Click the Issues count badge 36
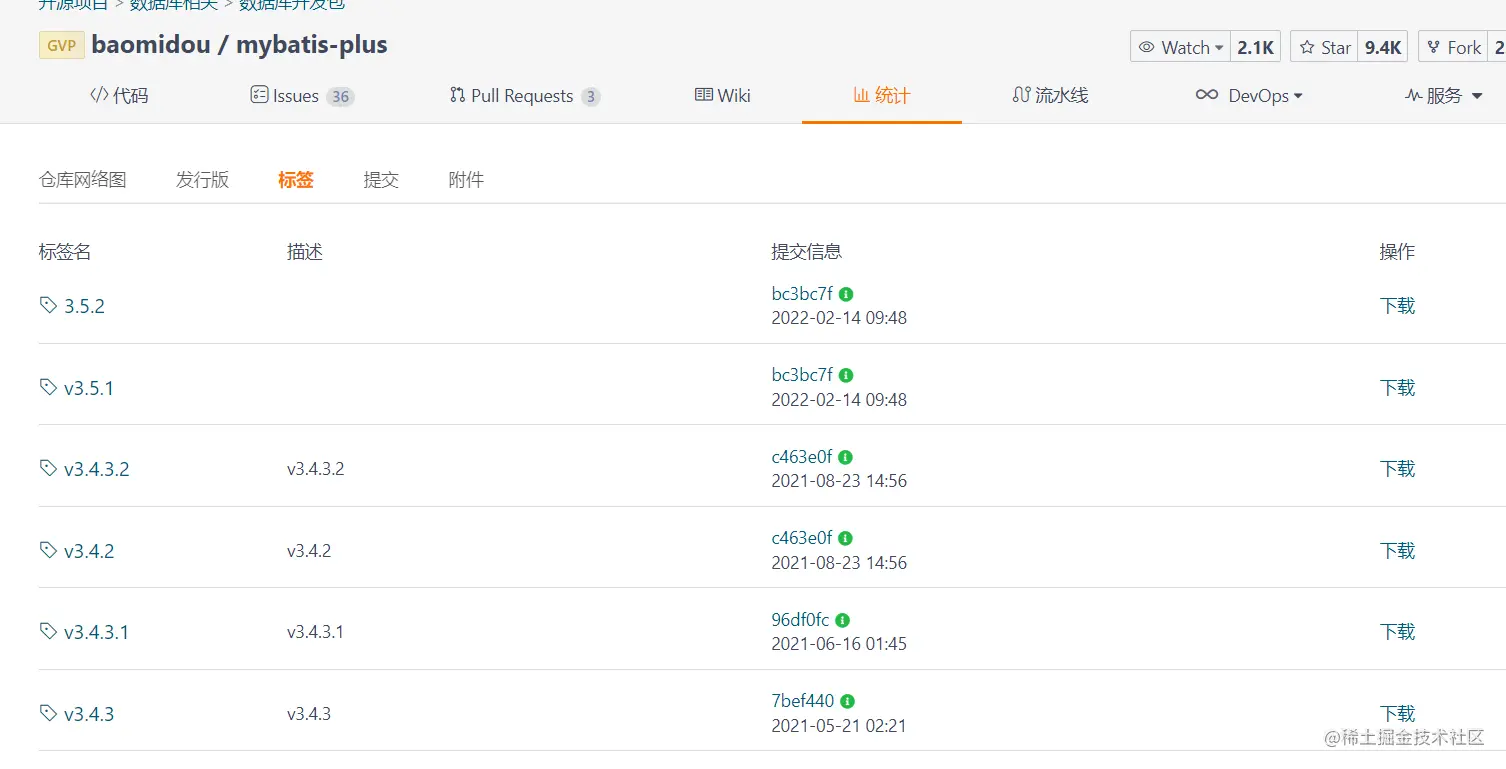This screenshot has width=1506, height=769. coord(341,97)
